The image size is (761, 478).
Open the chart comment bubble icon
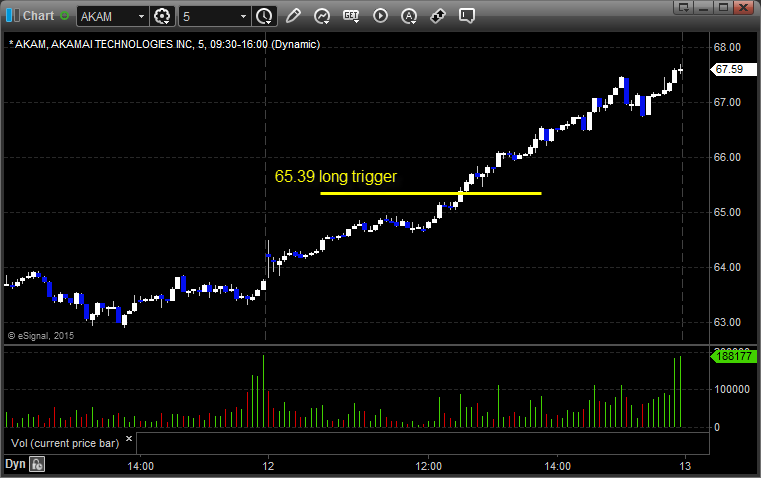coord(466,16)
